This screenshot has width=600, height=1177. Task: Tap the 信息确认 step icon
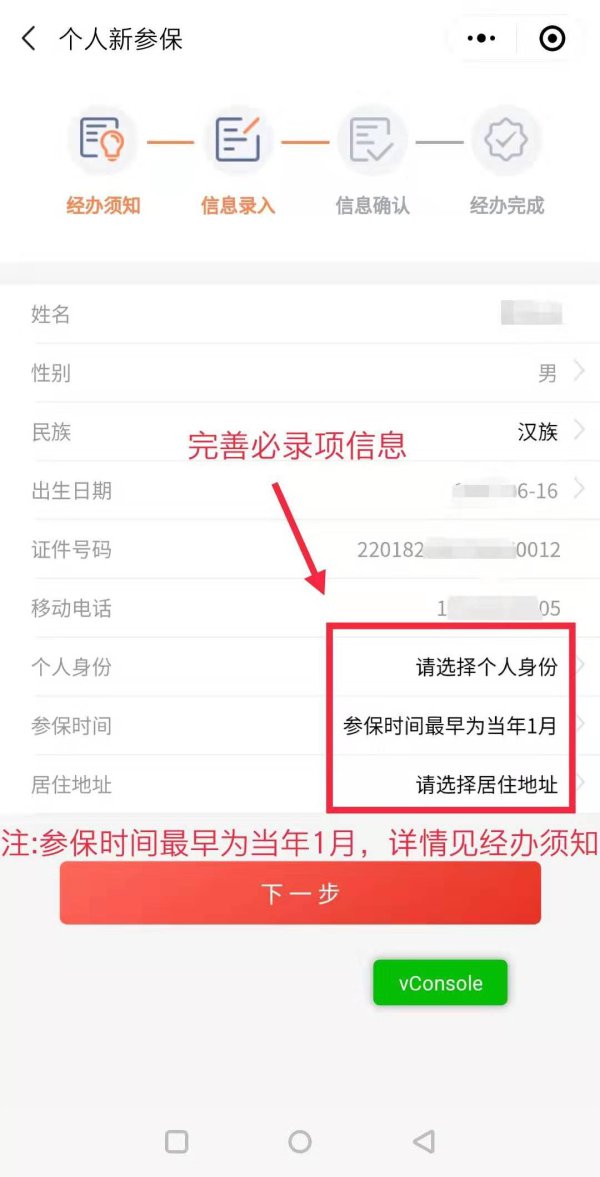click(x=372, y=141)
